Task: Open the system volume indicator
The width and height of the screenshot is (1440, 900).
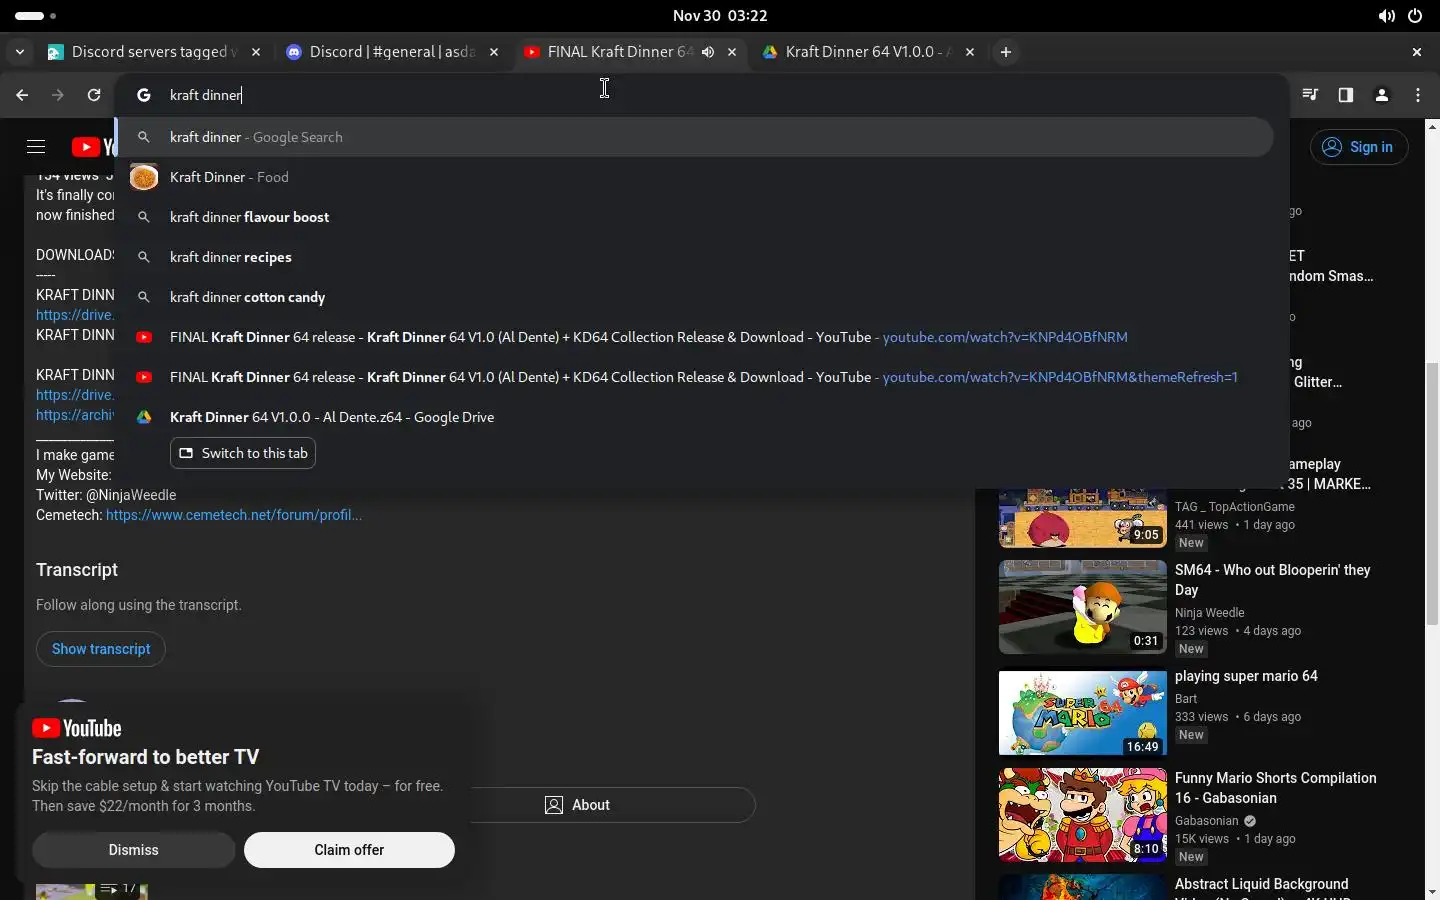Action: (x=1386, y=16)
